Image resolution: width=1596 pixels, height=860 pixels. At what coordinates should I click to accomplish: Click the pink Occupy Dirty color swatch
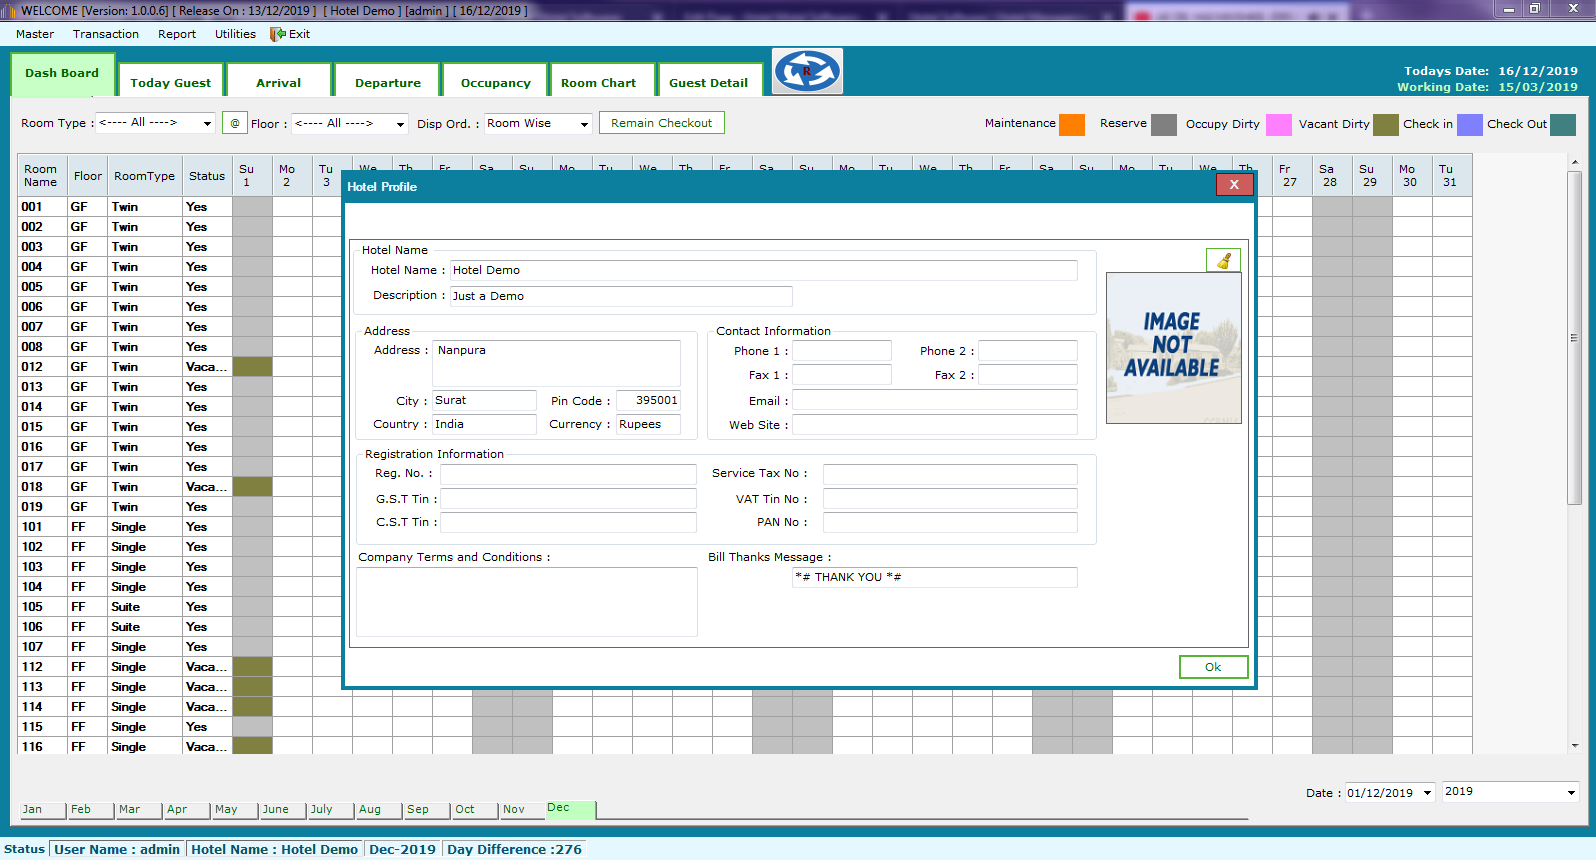pyautogui.click(x=1278, y=124)
